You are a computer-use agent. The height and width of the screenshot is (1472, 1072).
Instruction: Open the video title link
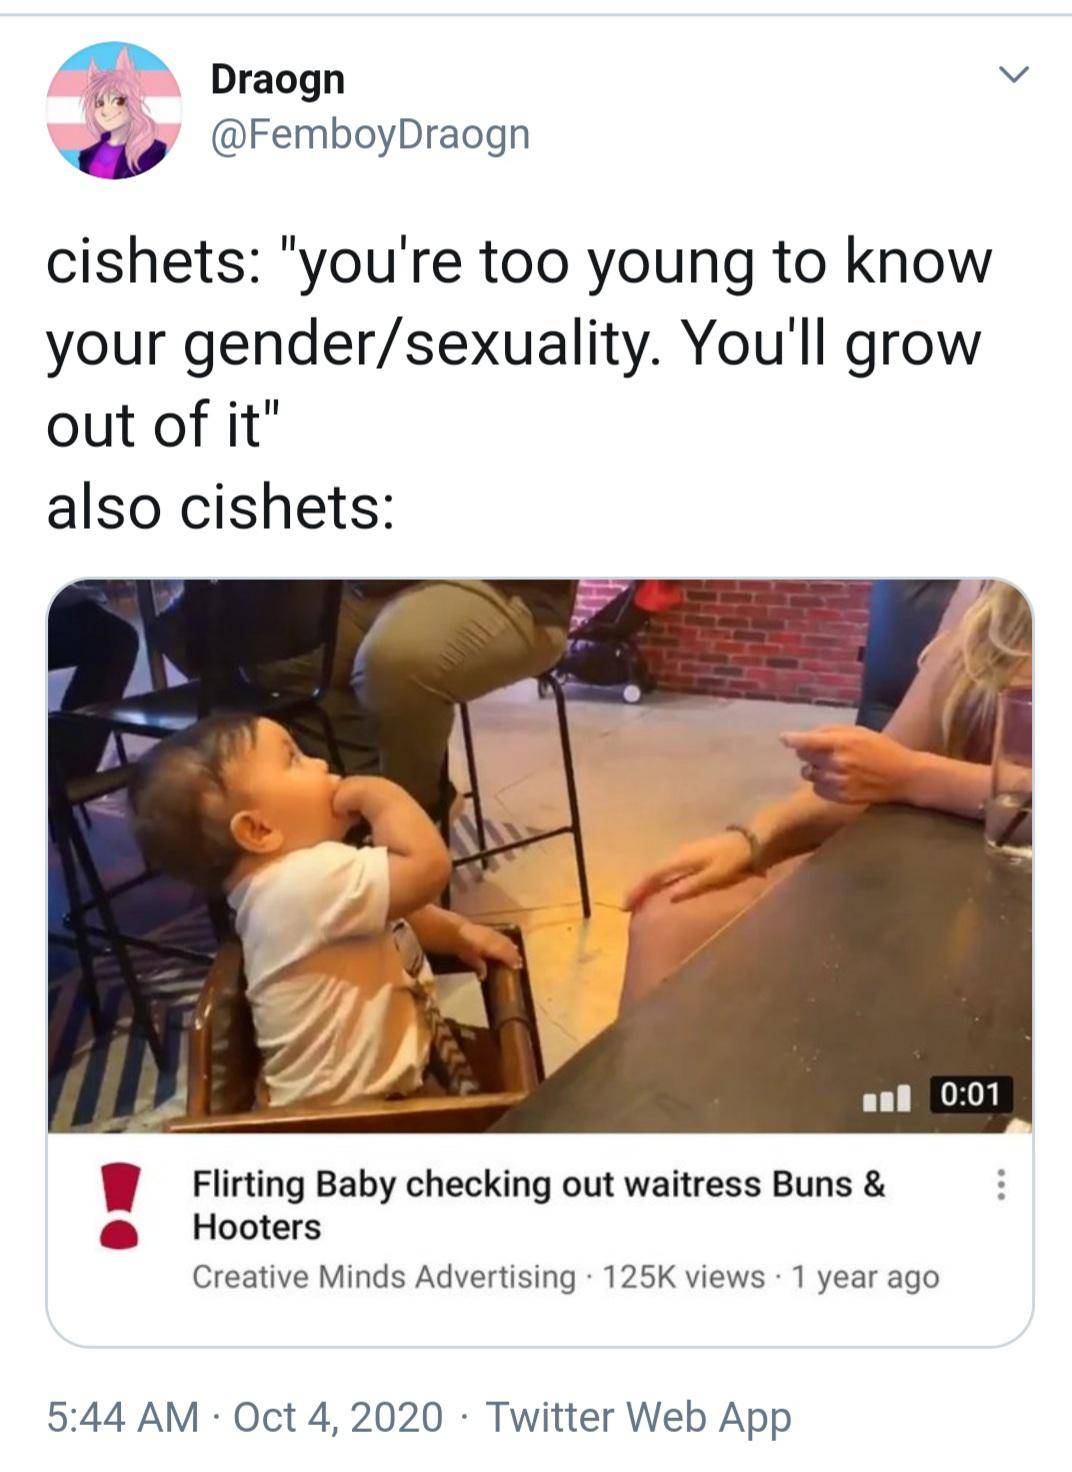click(538, 1204)
